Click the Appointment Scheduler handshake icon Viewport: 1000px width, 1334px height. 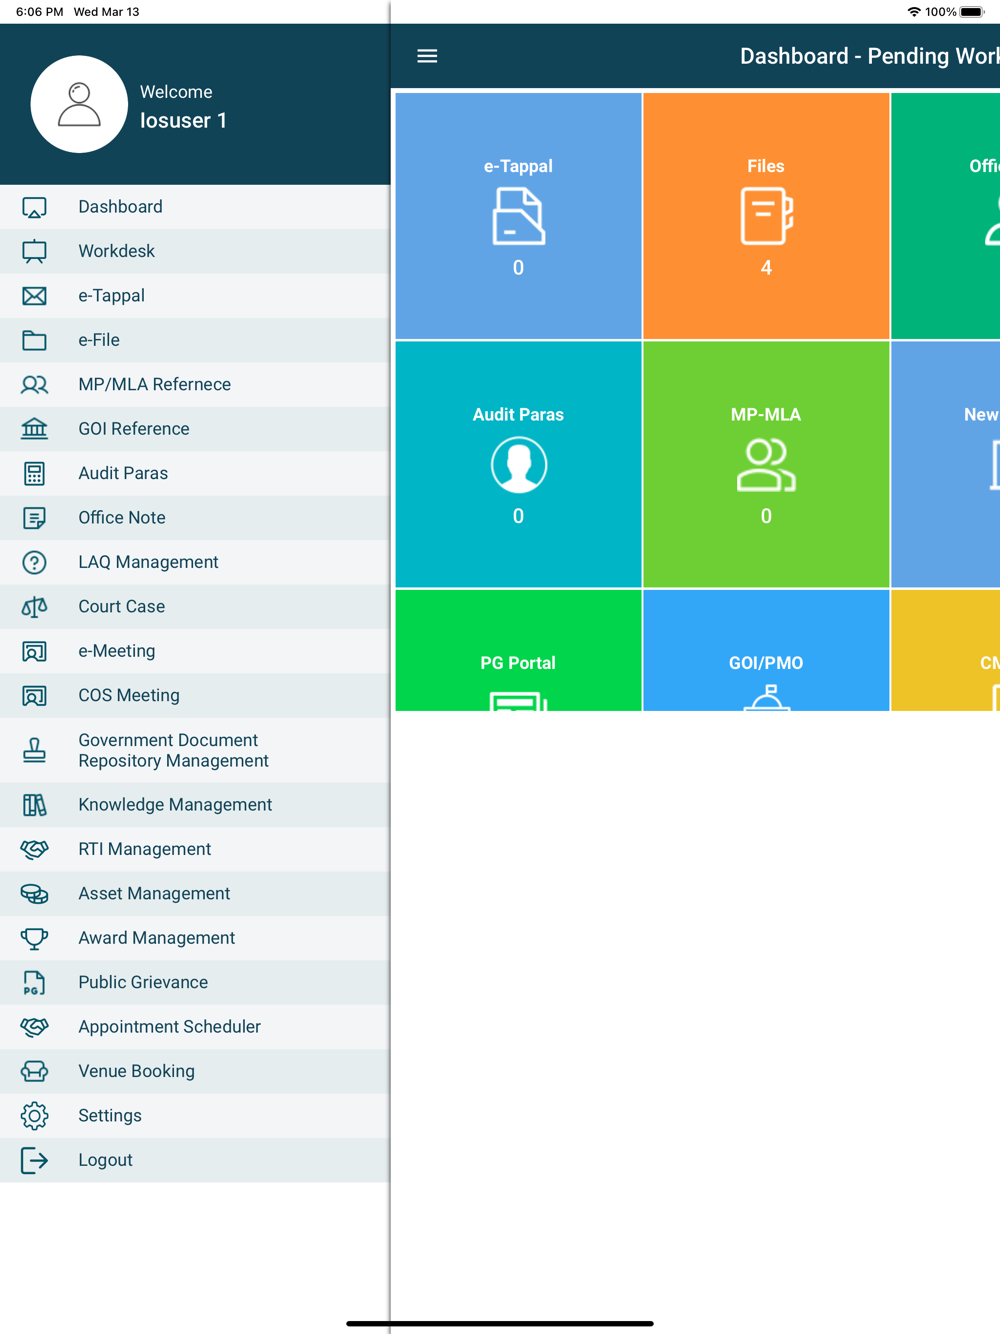34,1027
